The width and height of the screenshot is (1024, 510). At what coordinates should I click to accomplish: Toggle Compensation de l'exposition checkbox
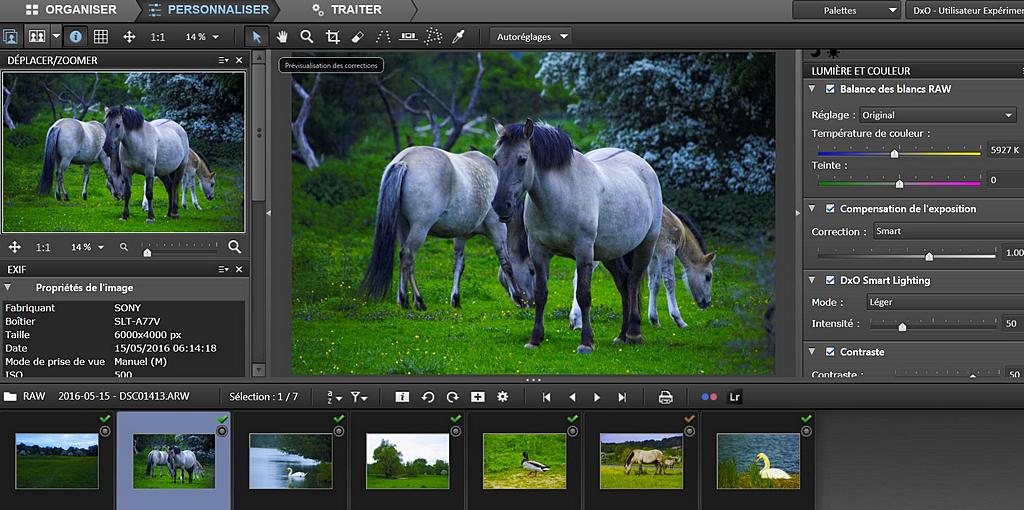coord(830,209)
